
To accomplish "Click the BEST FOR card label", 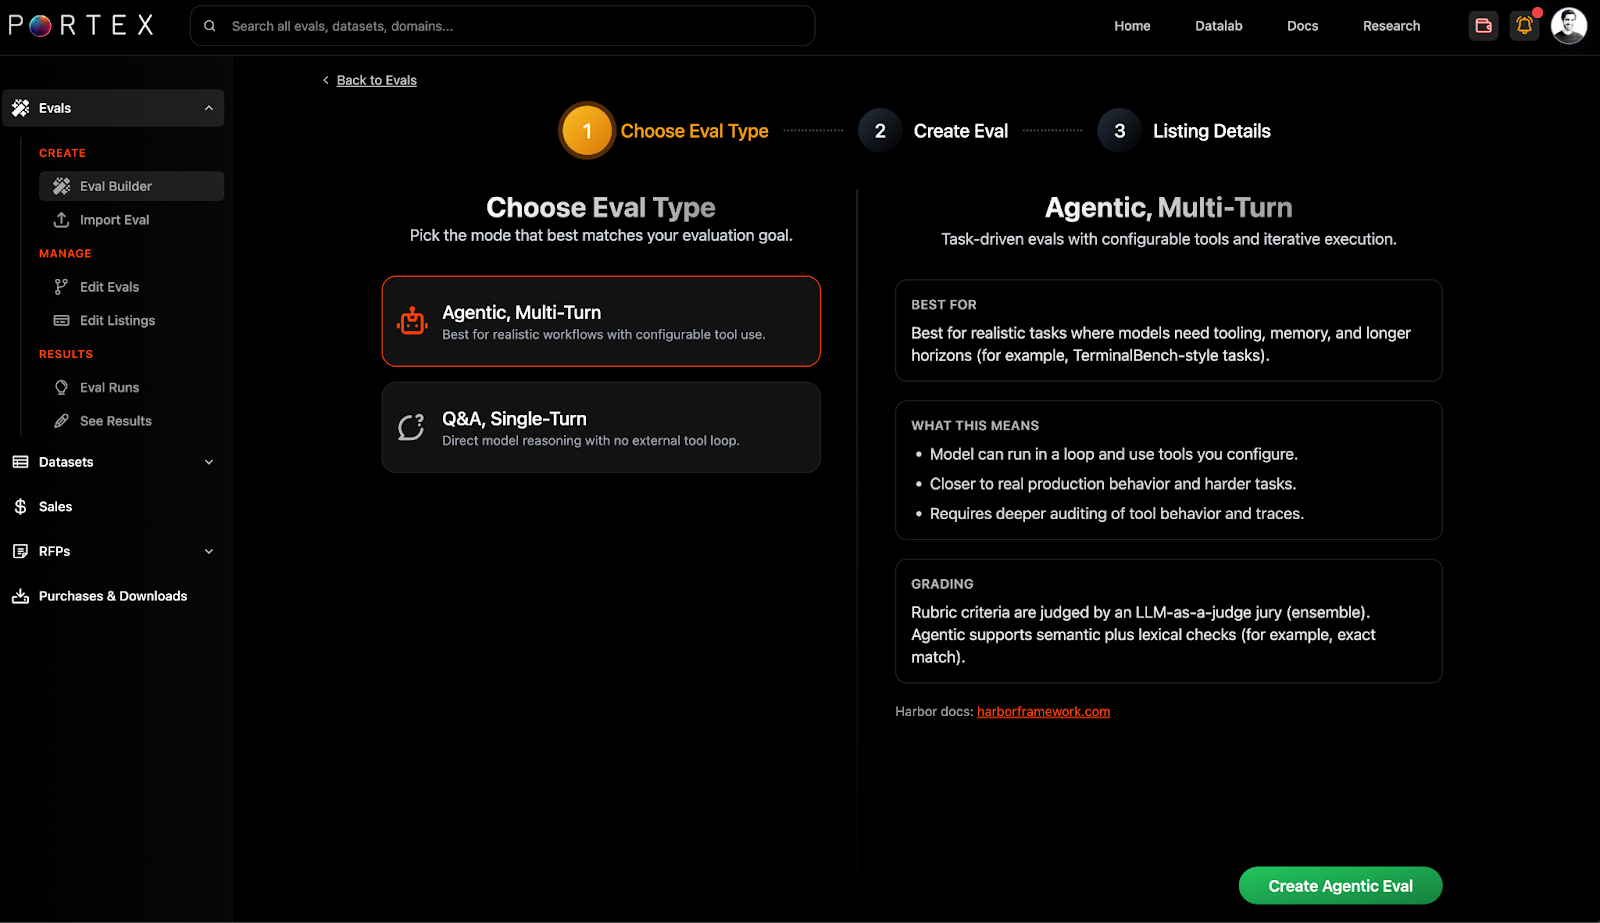I will [x=944, y=305].
